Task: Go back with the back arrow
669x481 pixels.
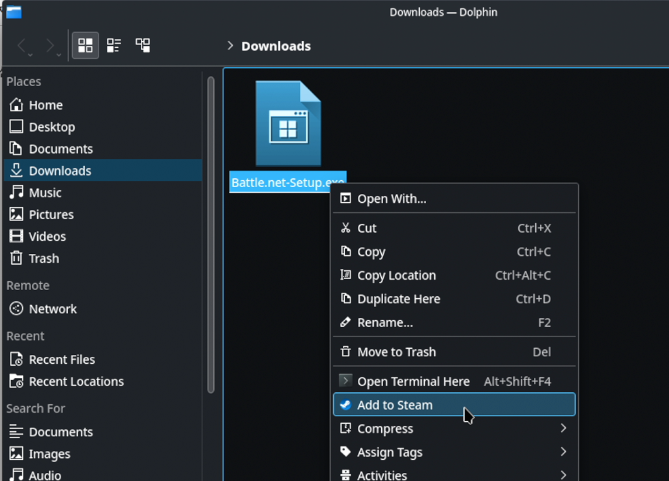Action: click(22, 45)
